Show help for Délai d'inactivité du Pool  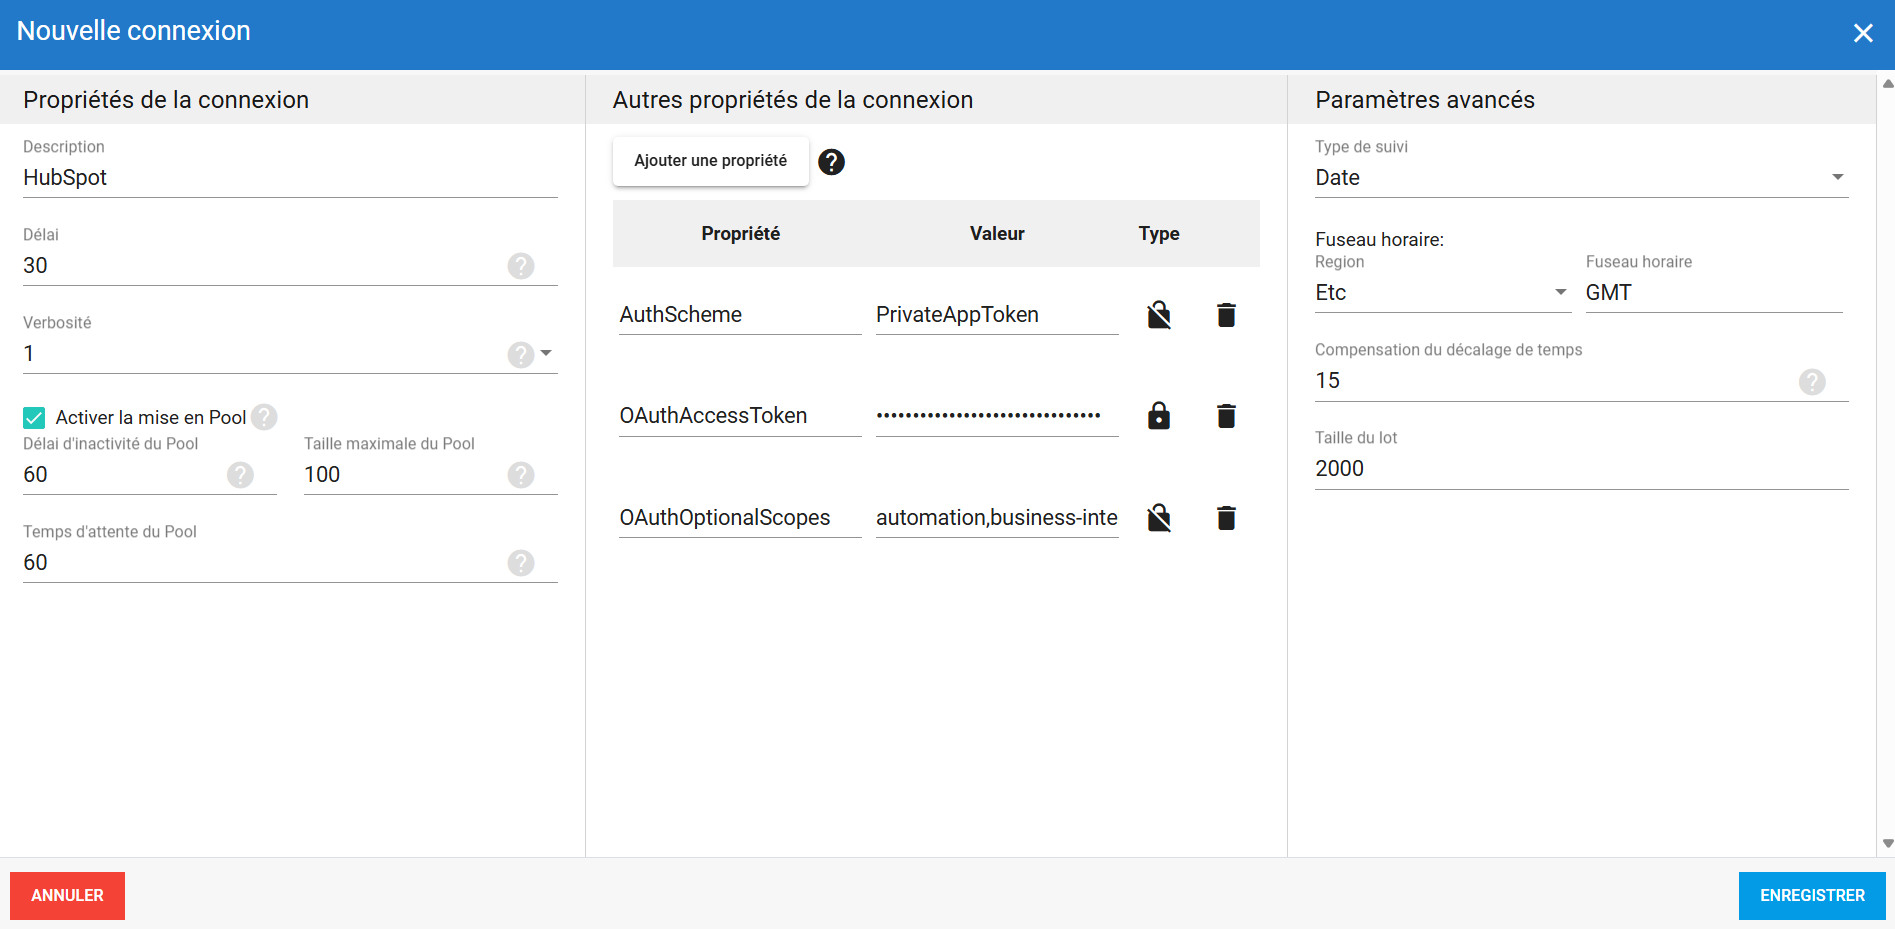pyautogui.click(x=240, y=475)
